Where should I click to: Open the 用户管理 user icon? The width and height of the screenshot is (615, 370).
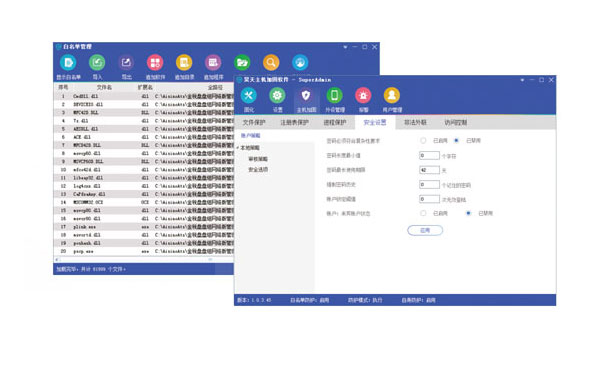(x=392, y=96)
